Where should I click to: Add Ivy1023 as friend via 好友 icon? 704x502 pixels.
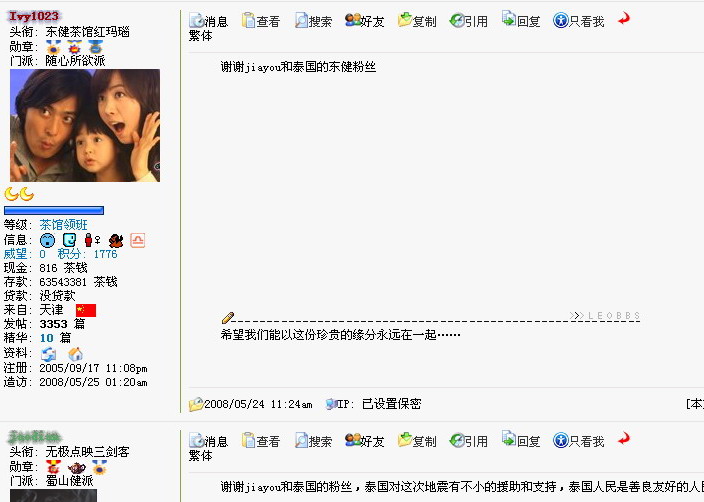pyautogui.click(x=365, y=21)
